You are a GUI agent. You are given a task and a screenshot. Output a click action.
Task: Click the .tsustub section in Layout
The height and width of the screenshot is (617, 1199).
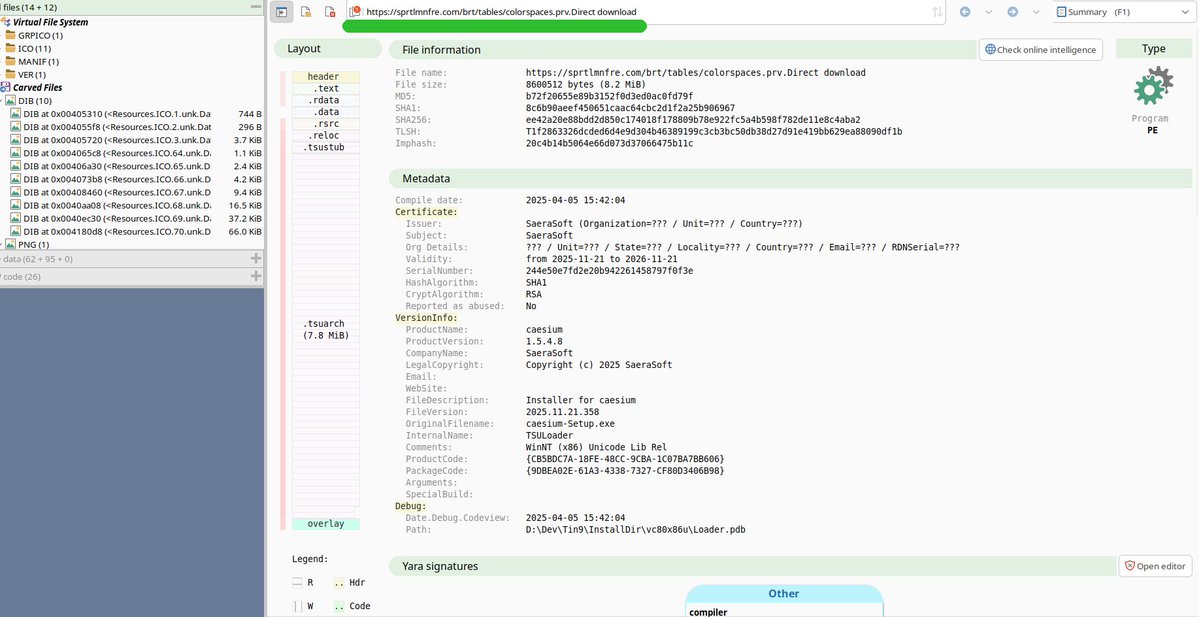326,147
